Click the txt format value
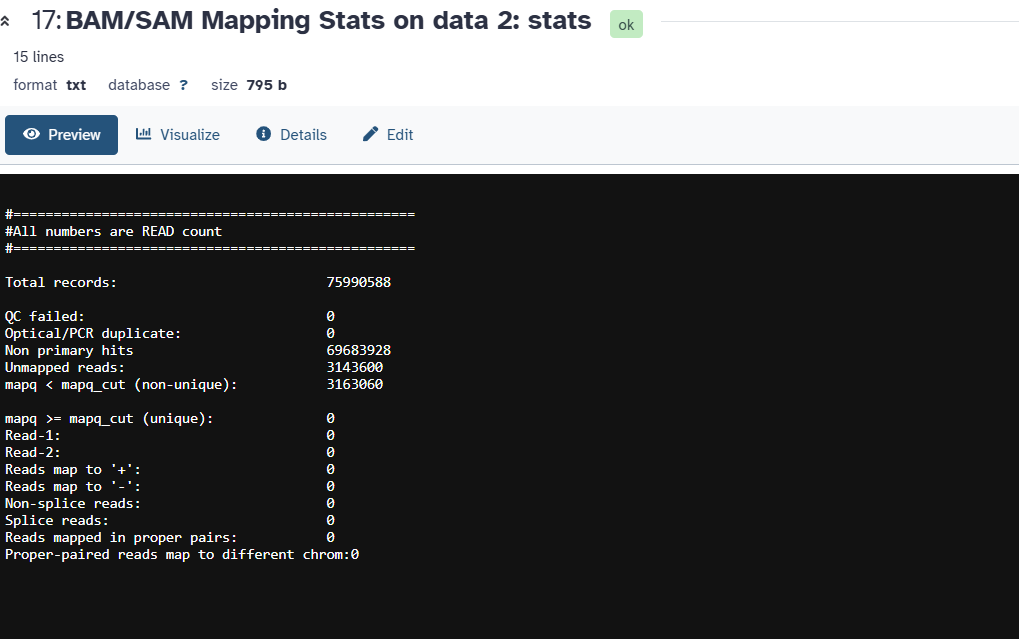Image resolution: width=1033 pixels, height=639 pixels. [x=76, y=85]
